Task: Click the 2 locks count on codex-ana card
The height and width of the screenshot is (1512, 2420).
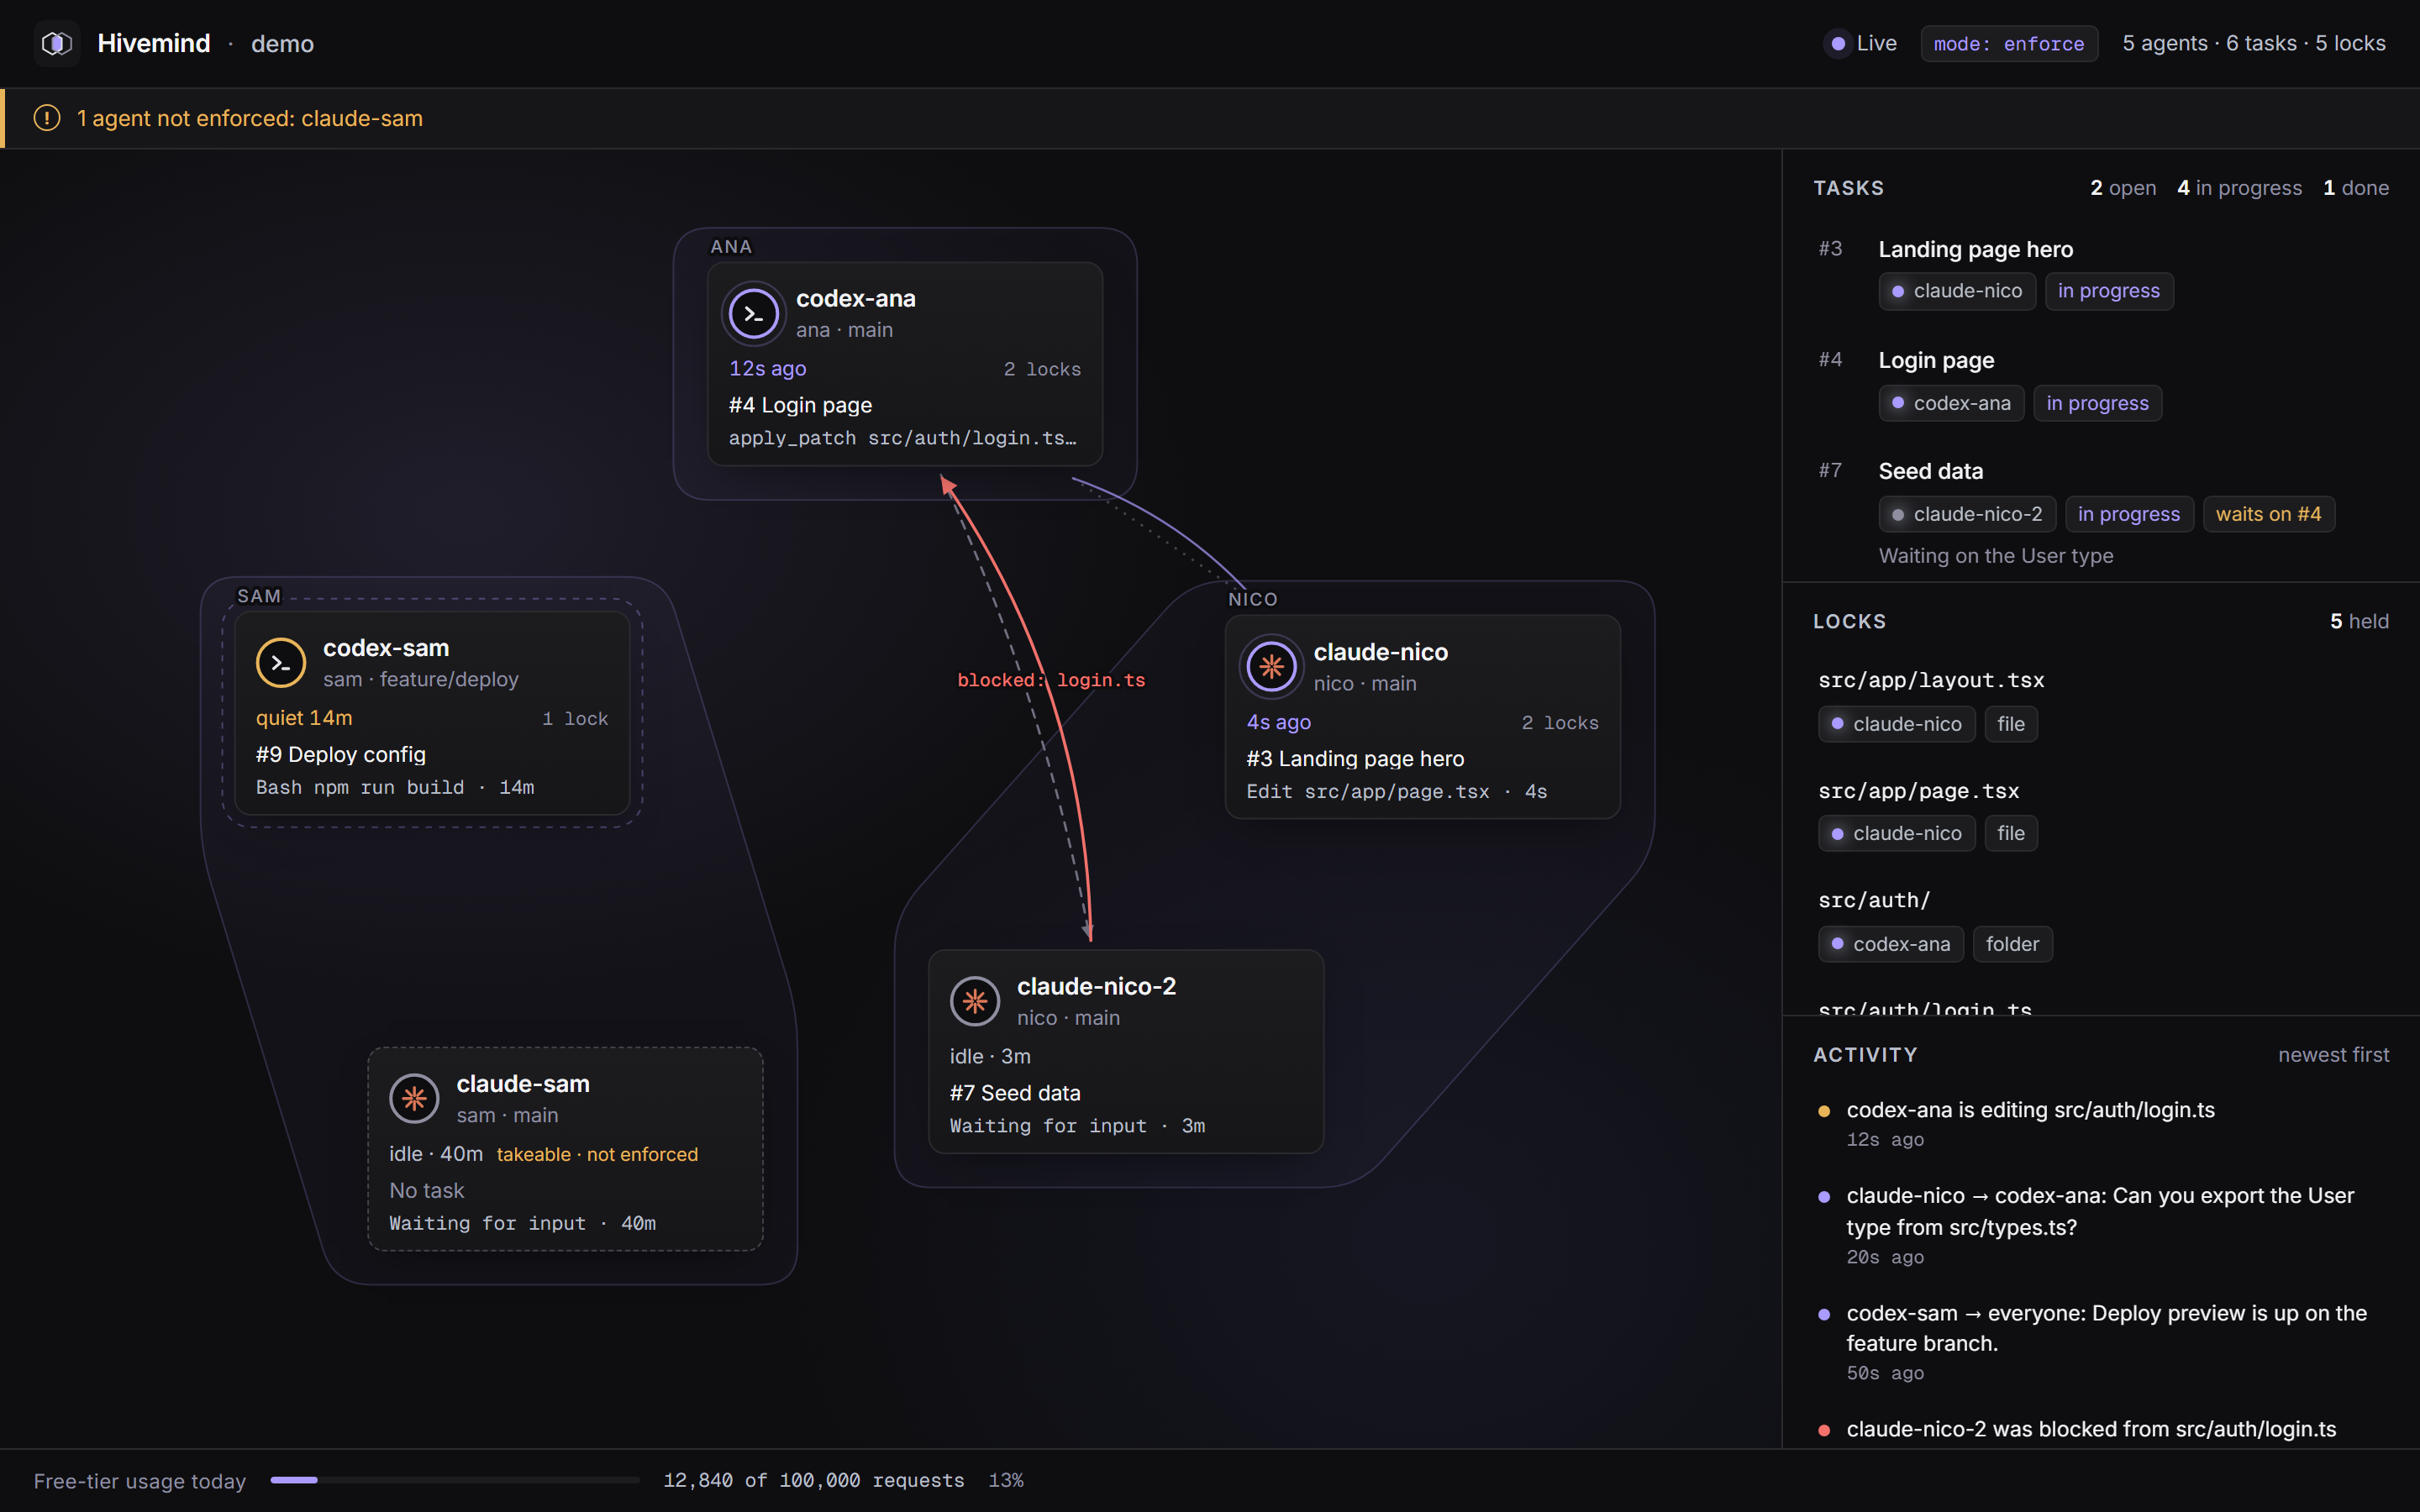Action: [1042, 369]
